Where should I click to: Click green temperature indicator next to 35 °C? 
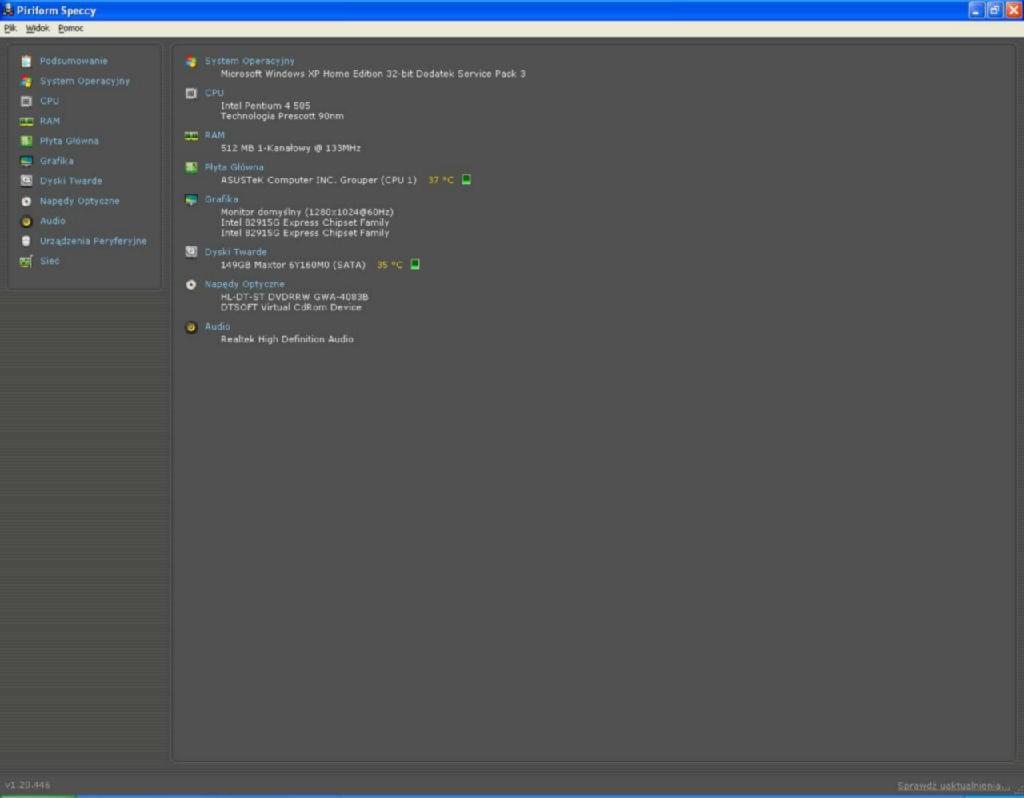point(415,264)
